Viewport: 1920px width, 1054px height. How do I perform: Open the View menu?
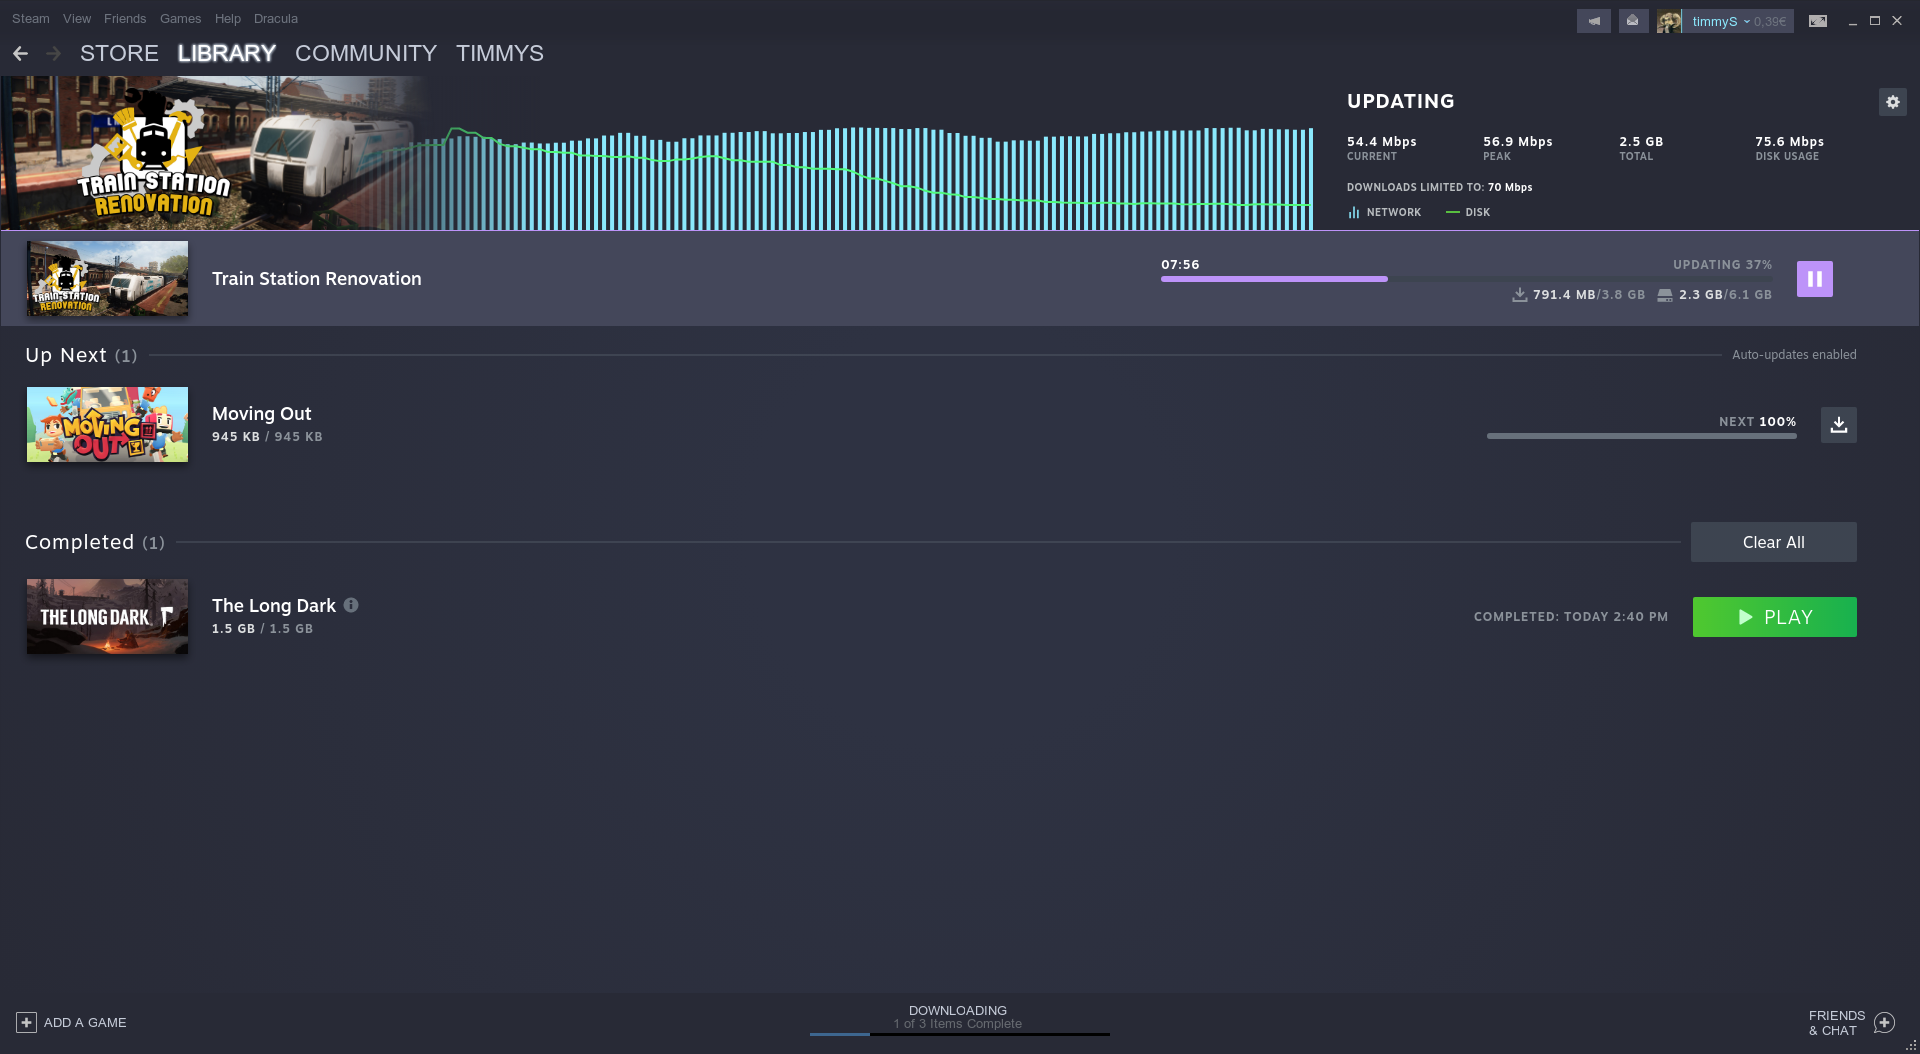click(x=77, y=18)
